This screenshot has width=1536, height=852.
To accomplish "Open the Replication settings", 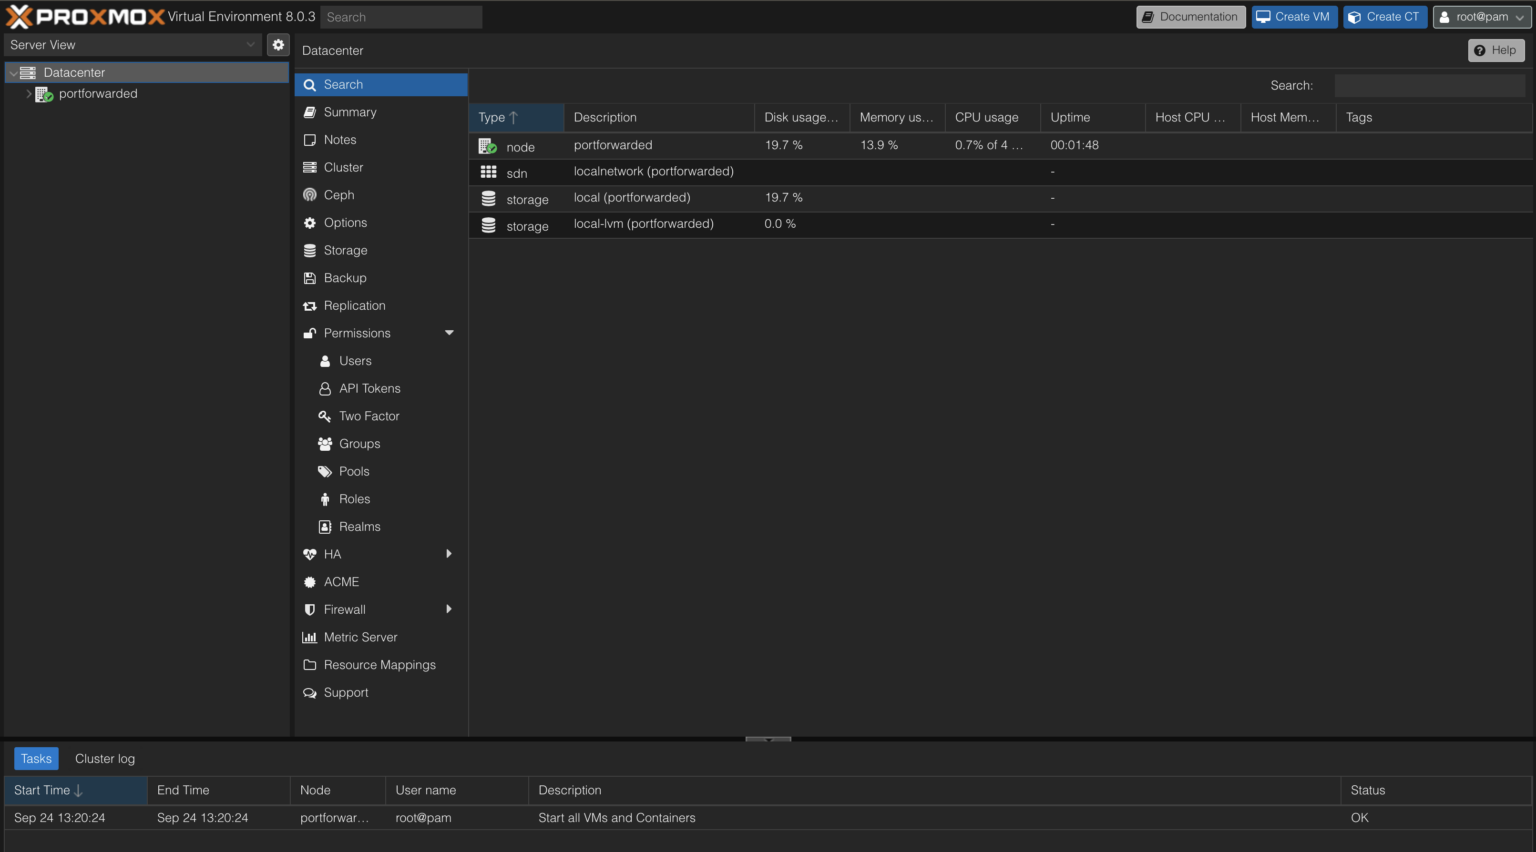I will point(356,305).
